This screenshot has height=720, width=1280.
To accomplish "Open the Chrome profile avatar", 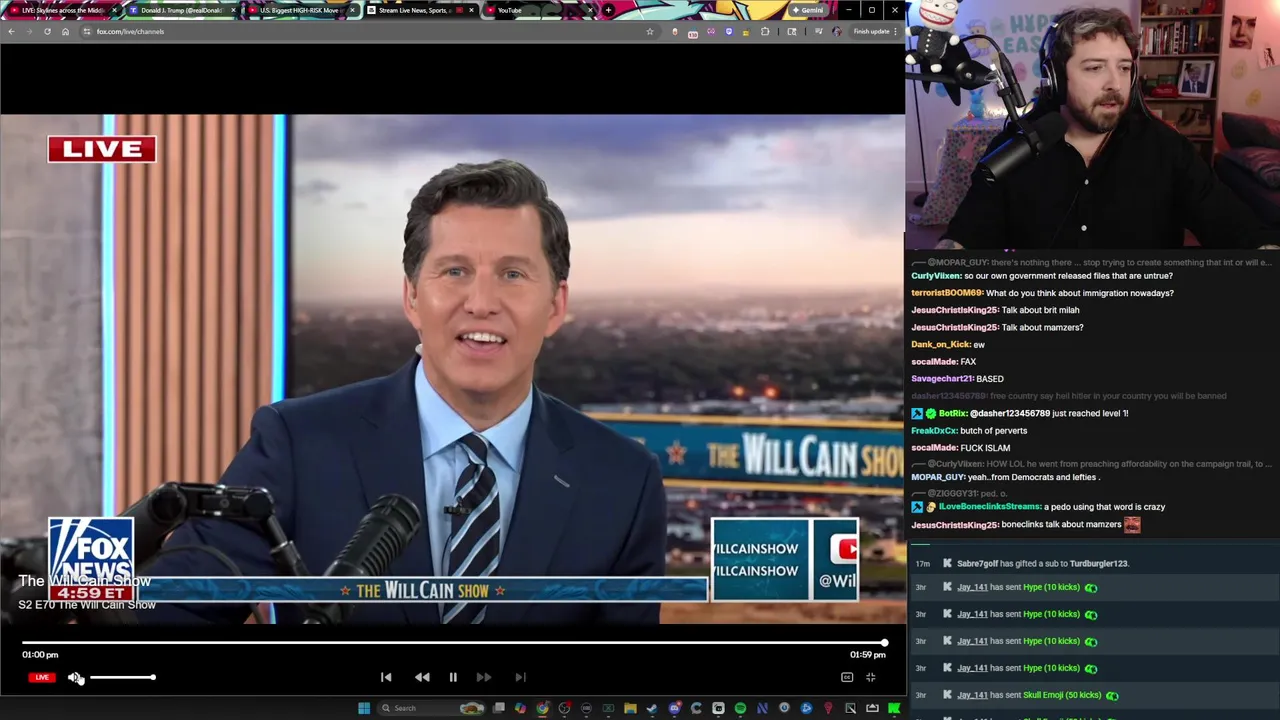I will pos(837,31).
